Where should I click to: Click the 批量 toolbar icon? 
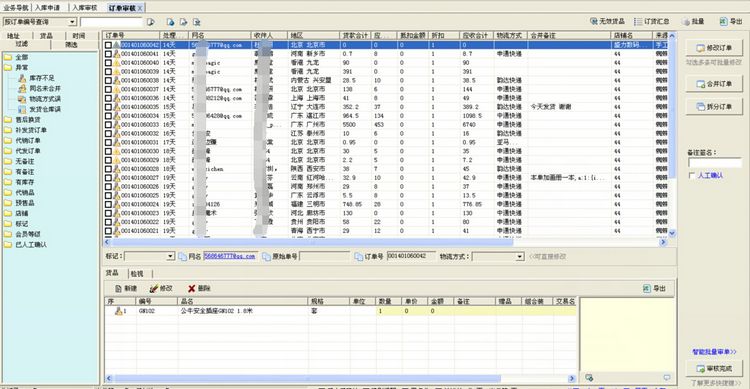tap(686, 22)
